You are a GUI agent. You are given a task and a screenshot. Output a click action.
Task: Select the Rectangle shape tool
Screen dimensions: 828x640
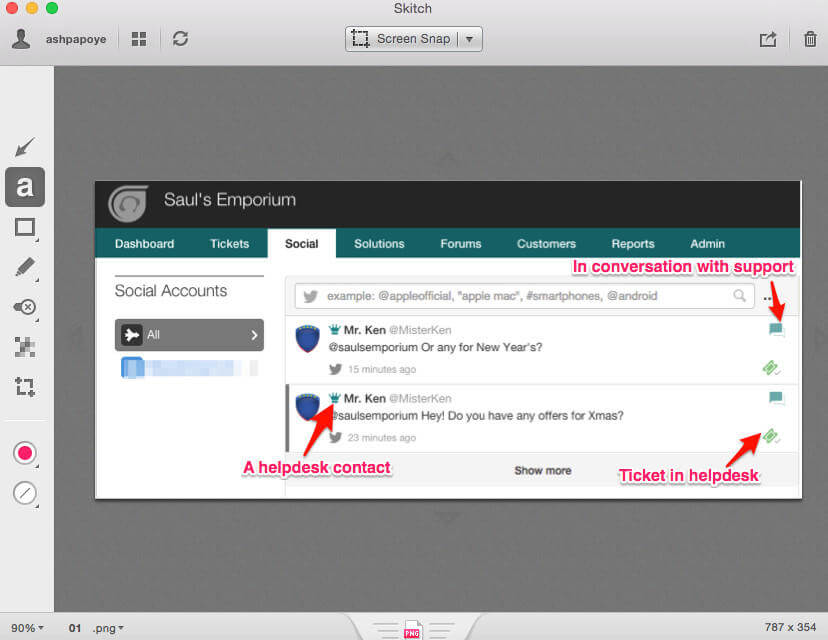tap(25, 228)
